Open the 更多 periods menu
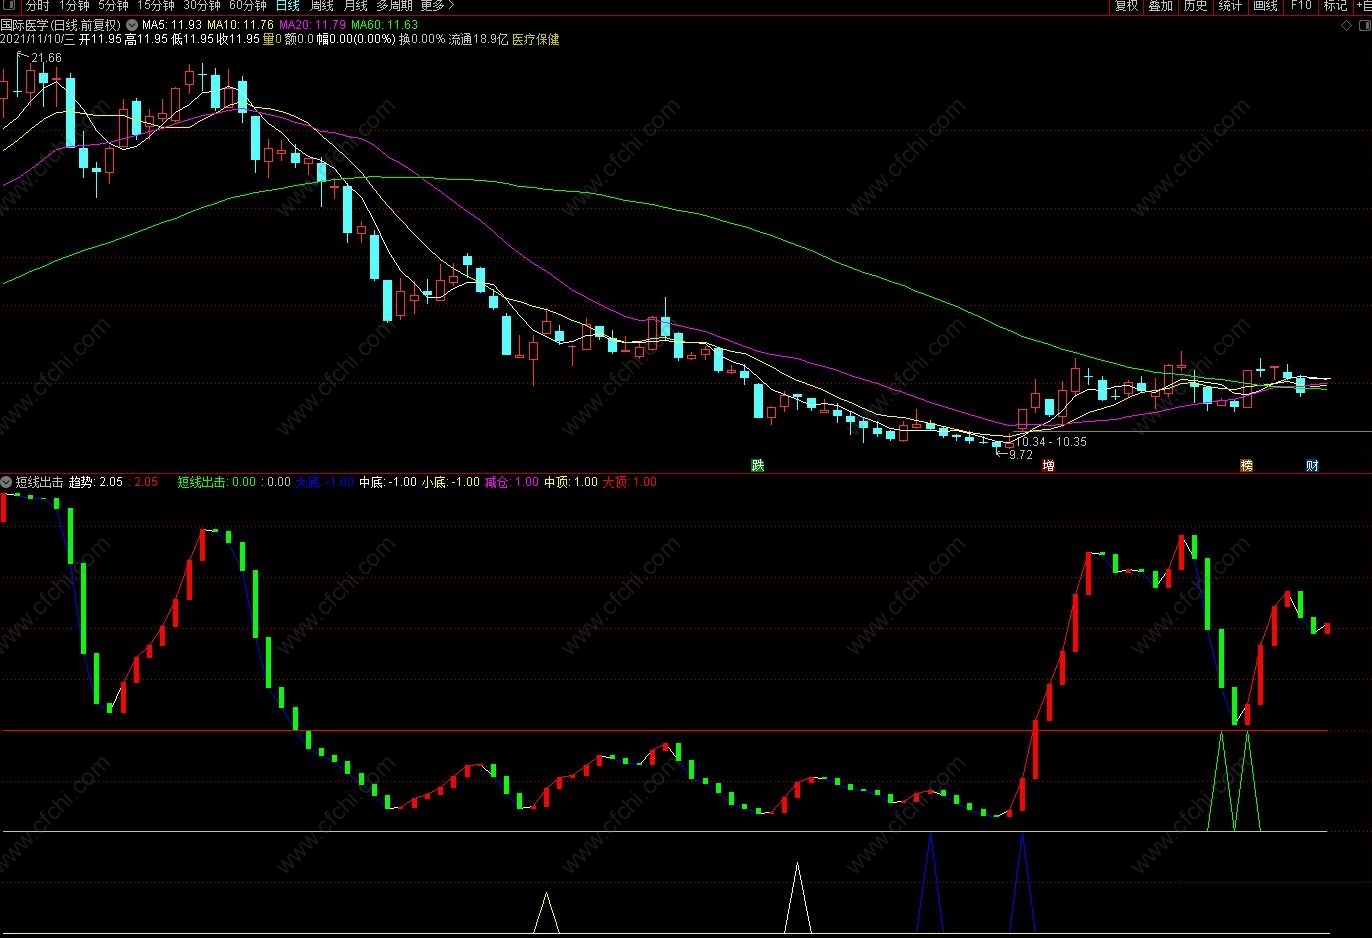Image resolution: width=1372 pixels, height=938 pixels. pos(437,6)
